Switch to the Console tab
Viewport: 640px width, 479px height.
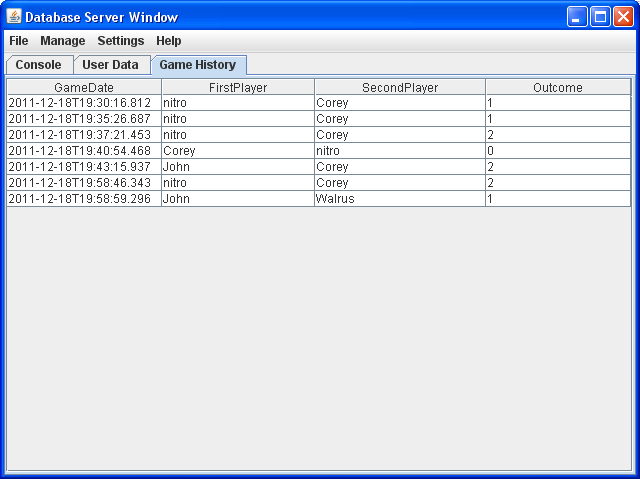pos(39,65)
